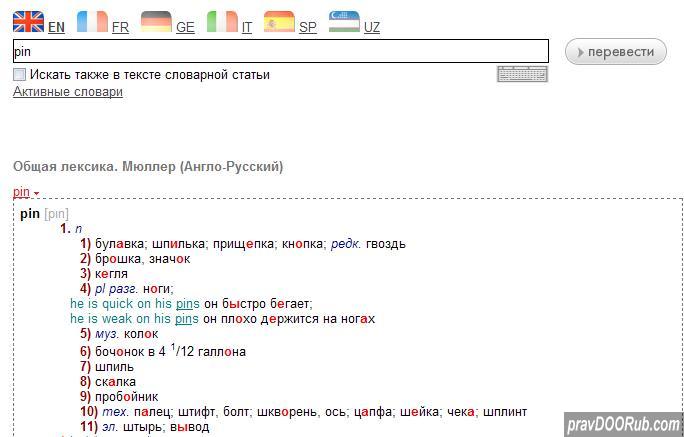Open the 'Активные словари' link

coord(67,92)
